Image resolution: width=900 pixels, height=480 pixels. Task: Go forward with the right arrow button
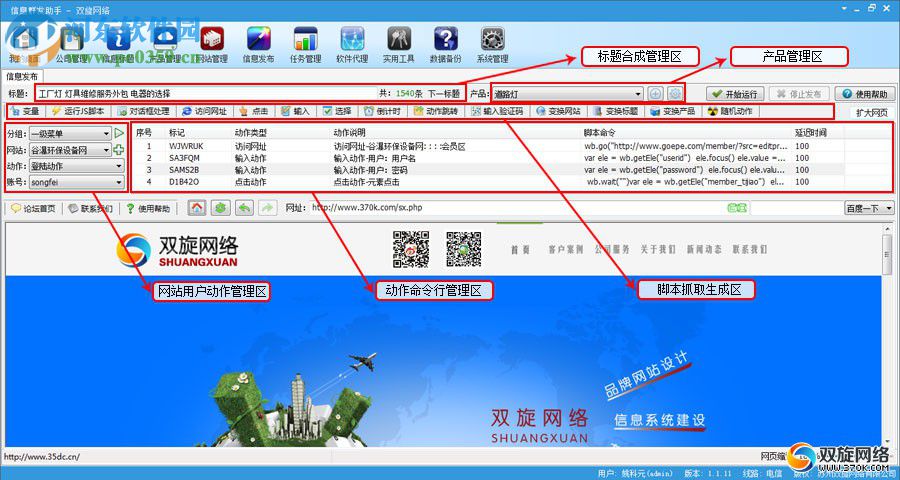coord(267,208)
